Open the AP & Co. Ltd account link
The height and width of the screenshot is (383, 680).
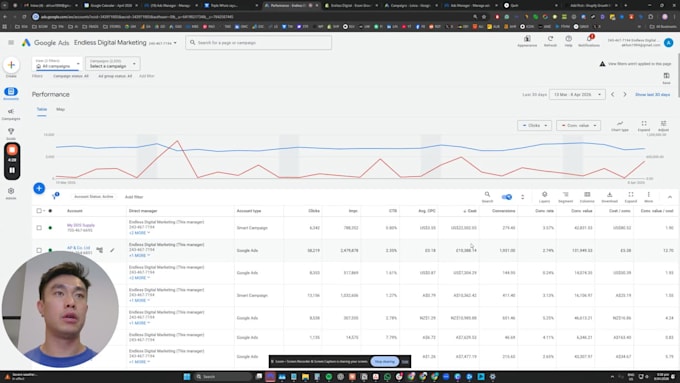coord(78,248)
